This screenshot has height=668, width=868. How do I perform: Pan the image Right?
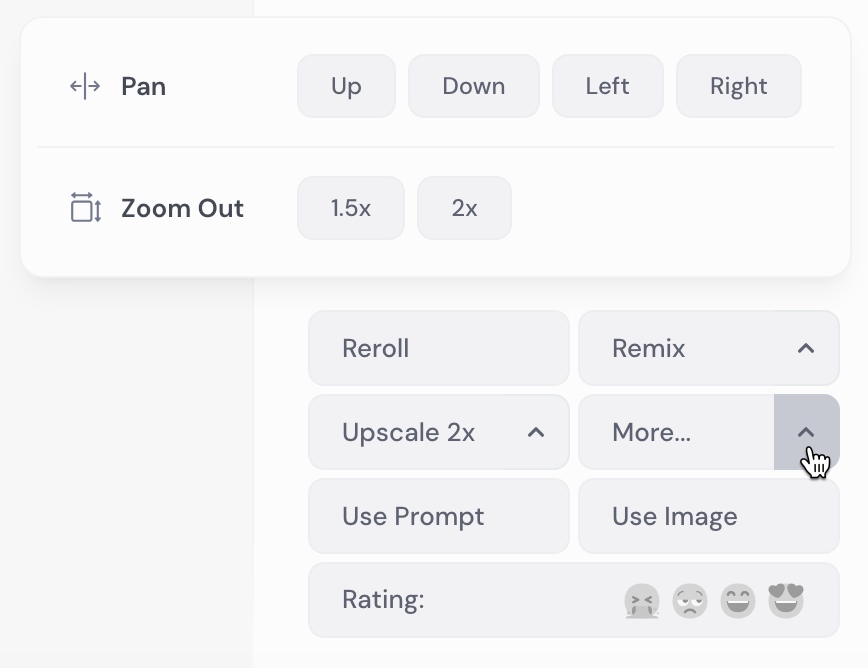coord(738,86)
